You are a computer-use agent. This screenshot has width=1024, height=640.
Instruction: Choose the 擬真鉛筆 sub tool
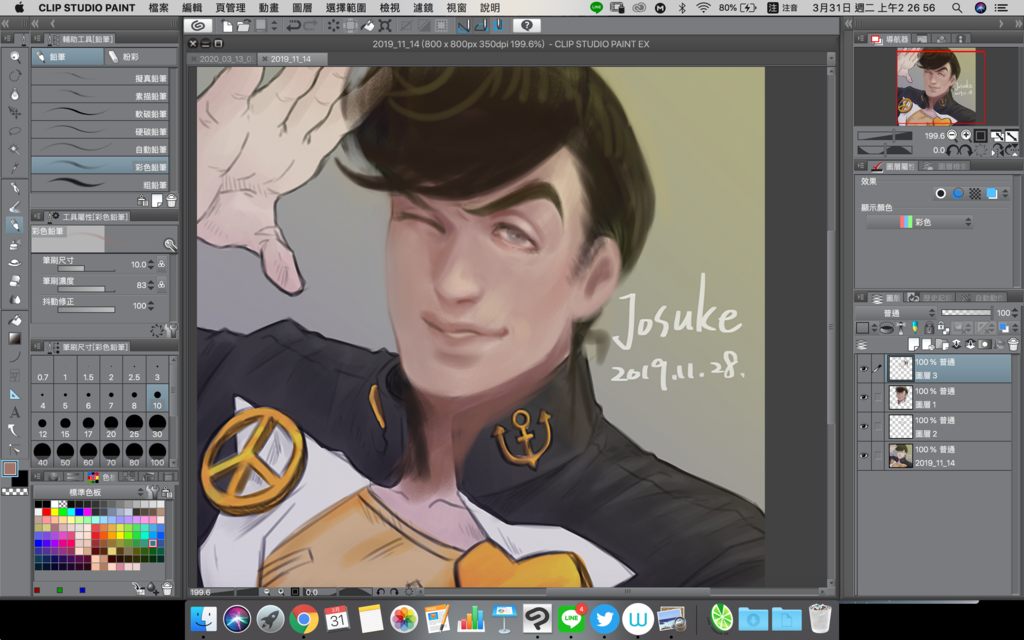(100, 78)
